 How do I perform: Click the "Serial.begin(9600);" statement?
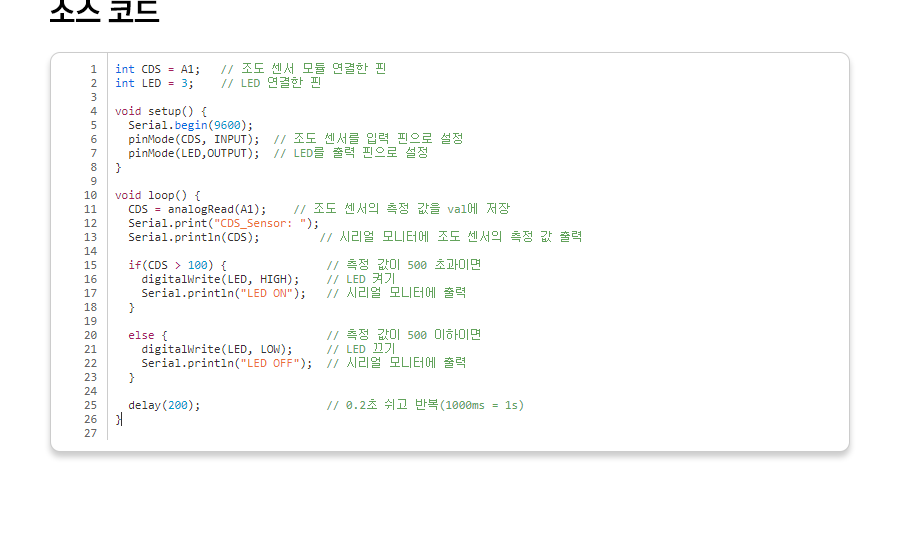[x=190, y=125]
